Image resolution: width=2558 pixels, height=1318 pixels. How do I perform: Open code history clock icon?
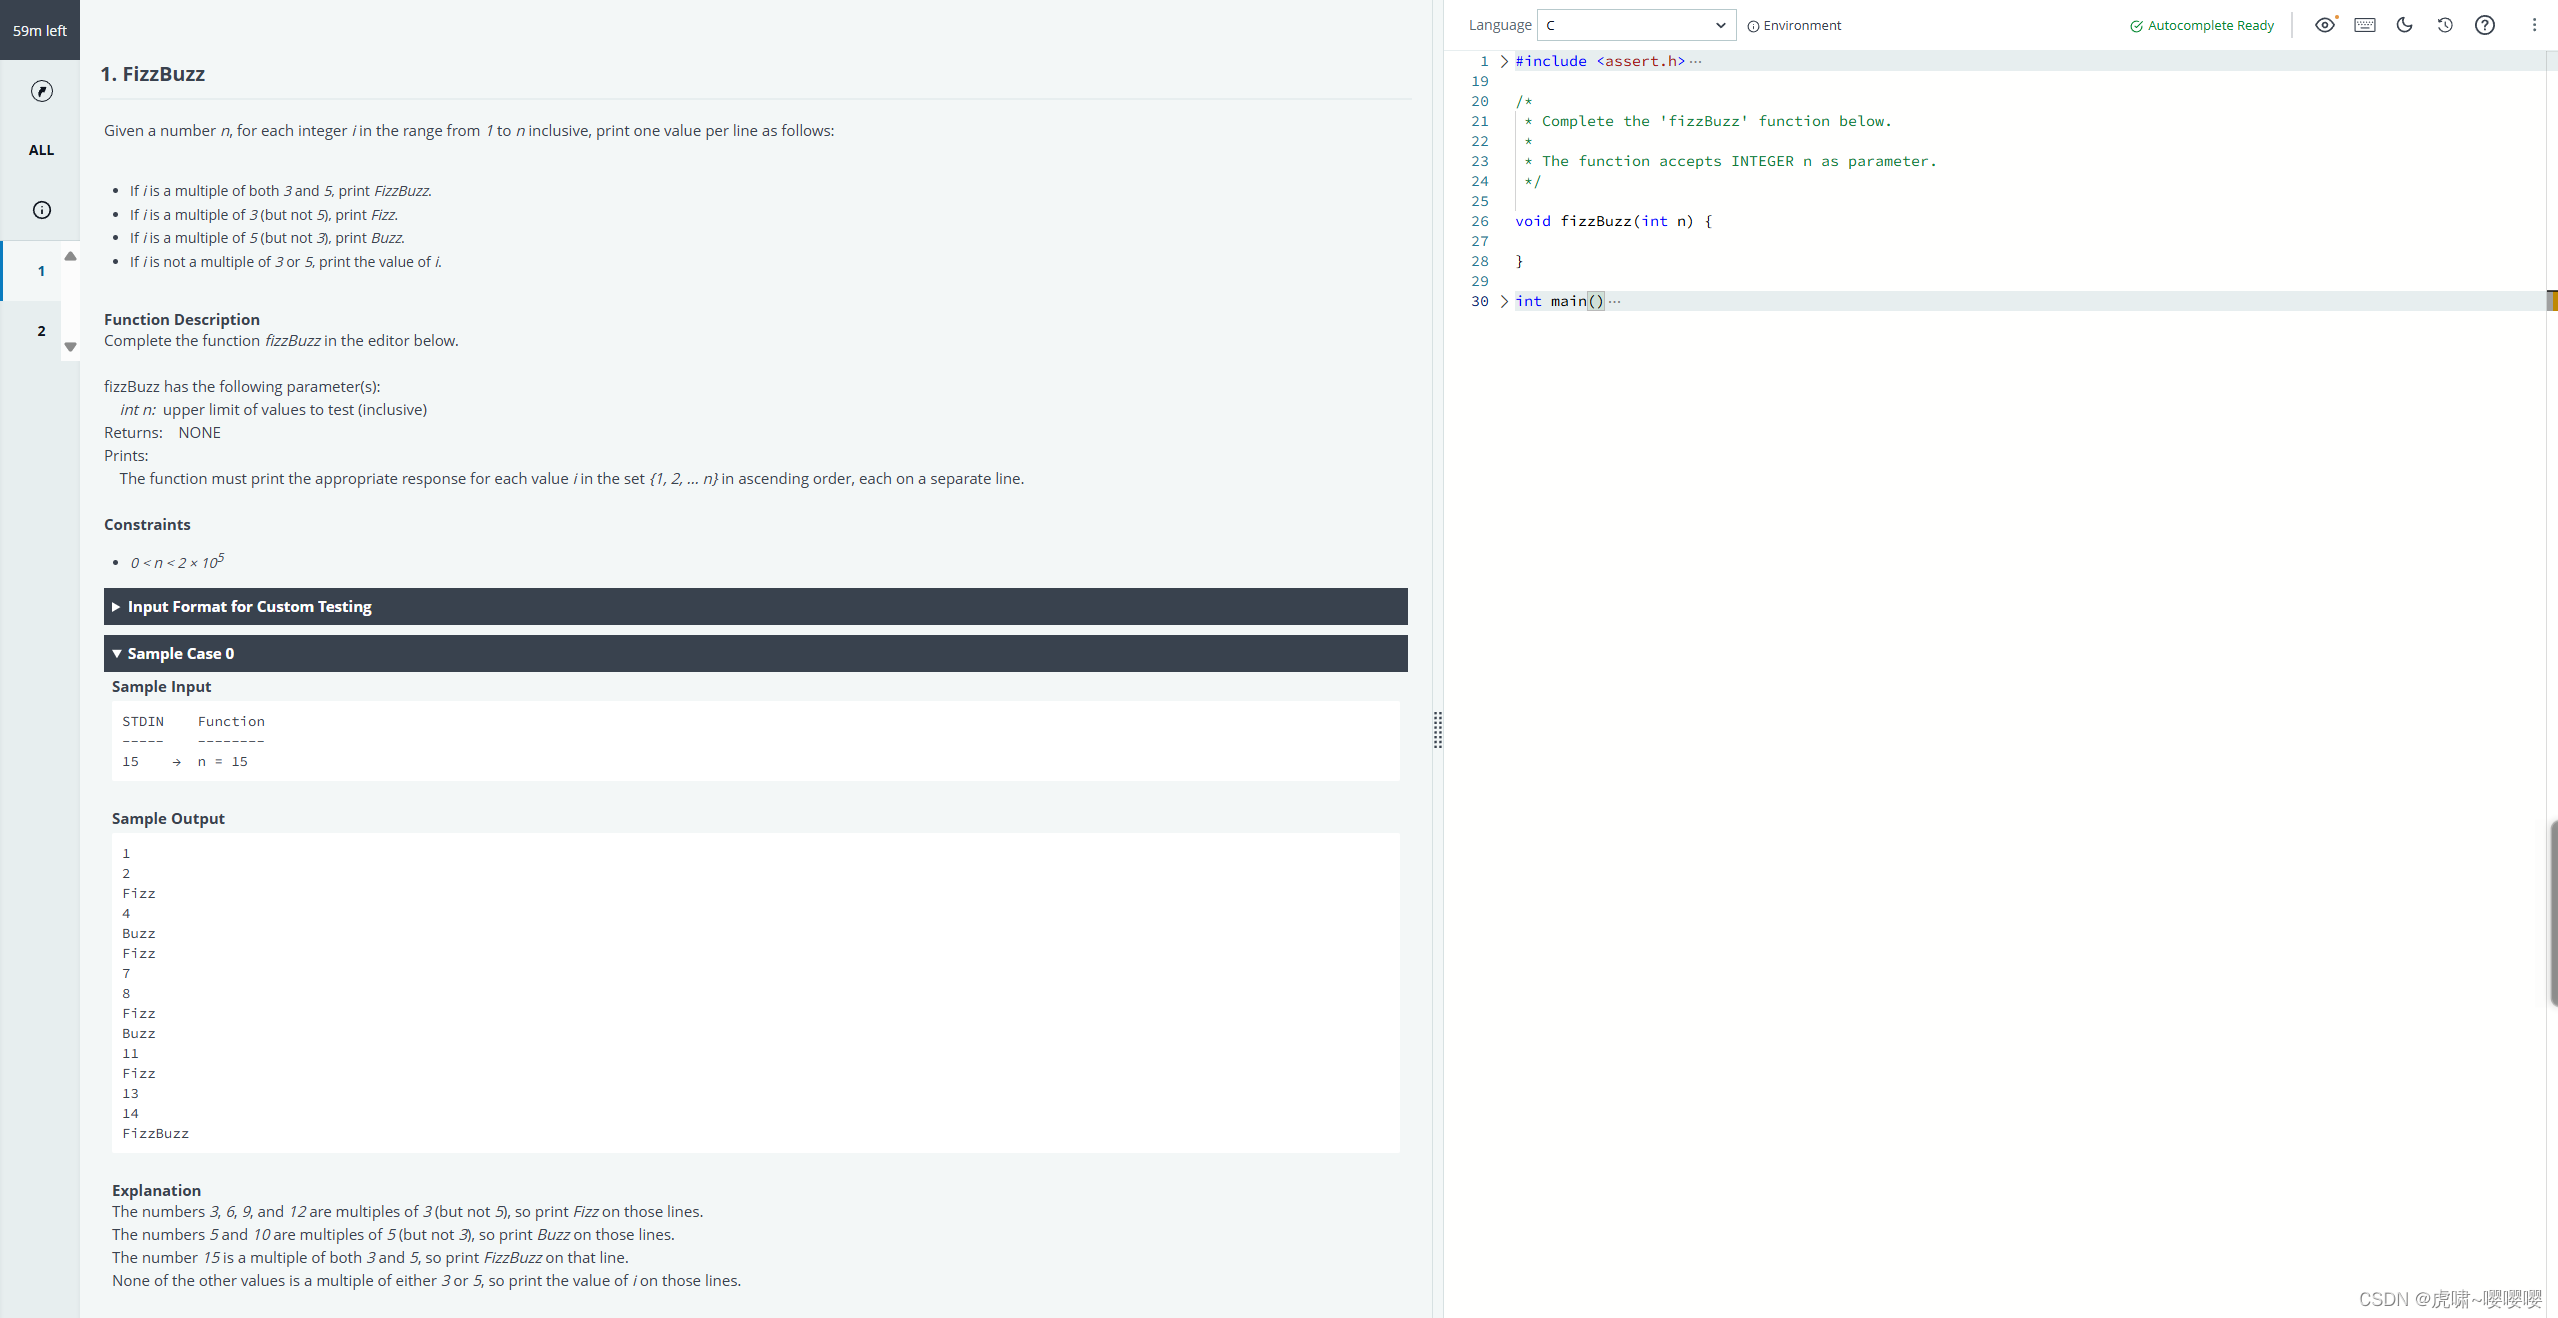click(x=2445, y=25)
